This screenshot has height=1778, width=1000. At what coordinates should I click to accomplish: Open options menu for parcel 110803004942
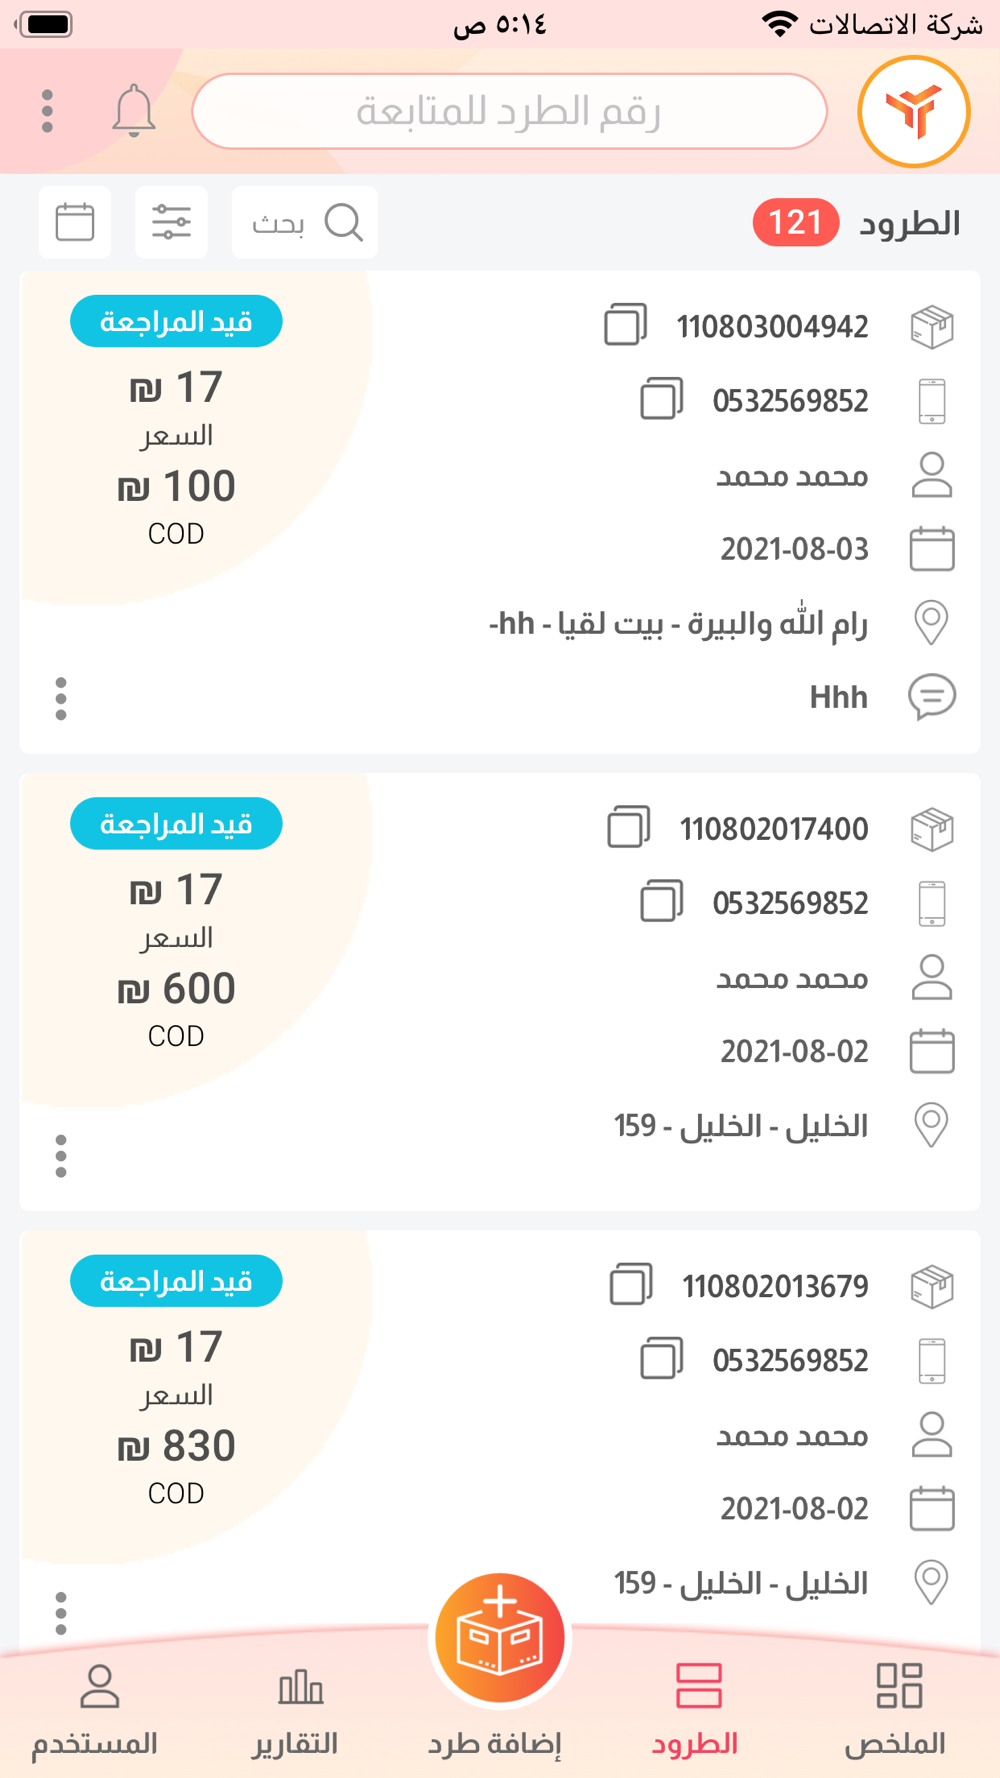61,698
